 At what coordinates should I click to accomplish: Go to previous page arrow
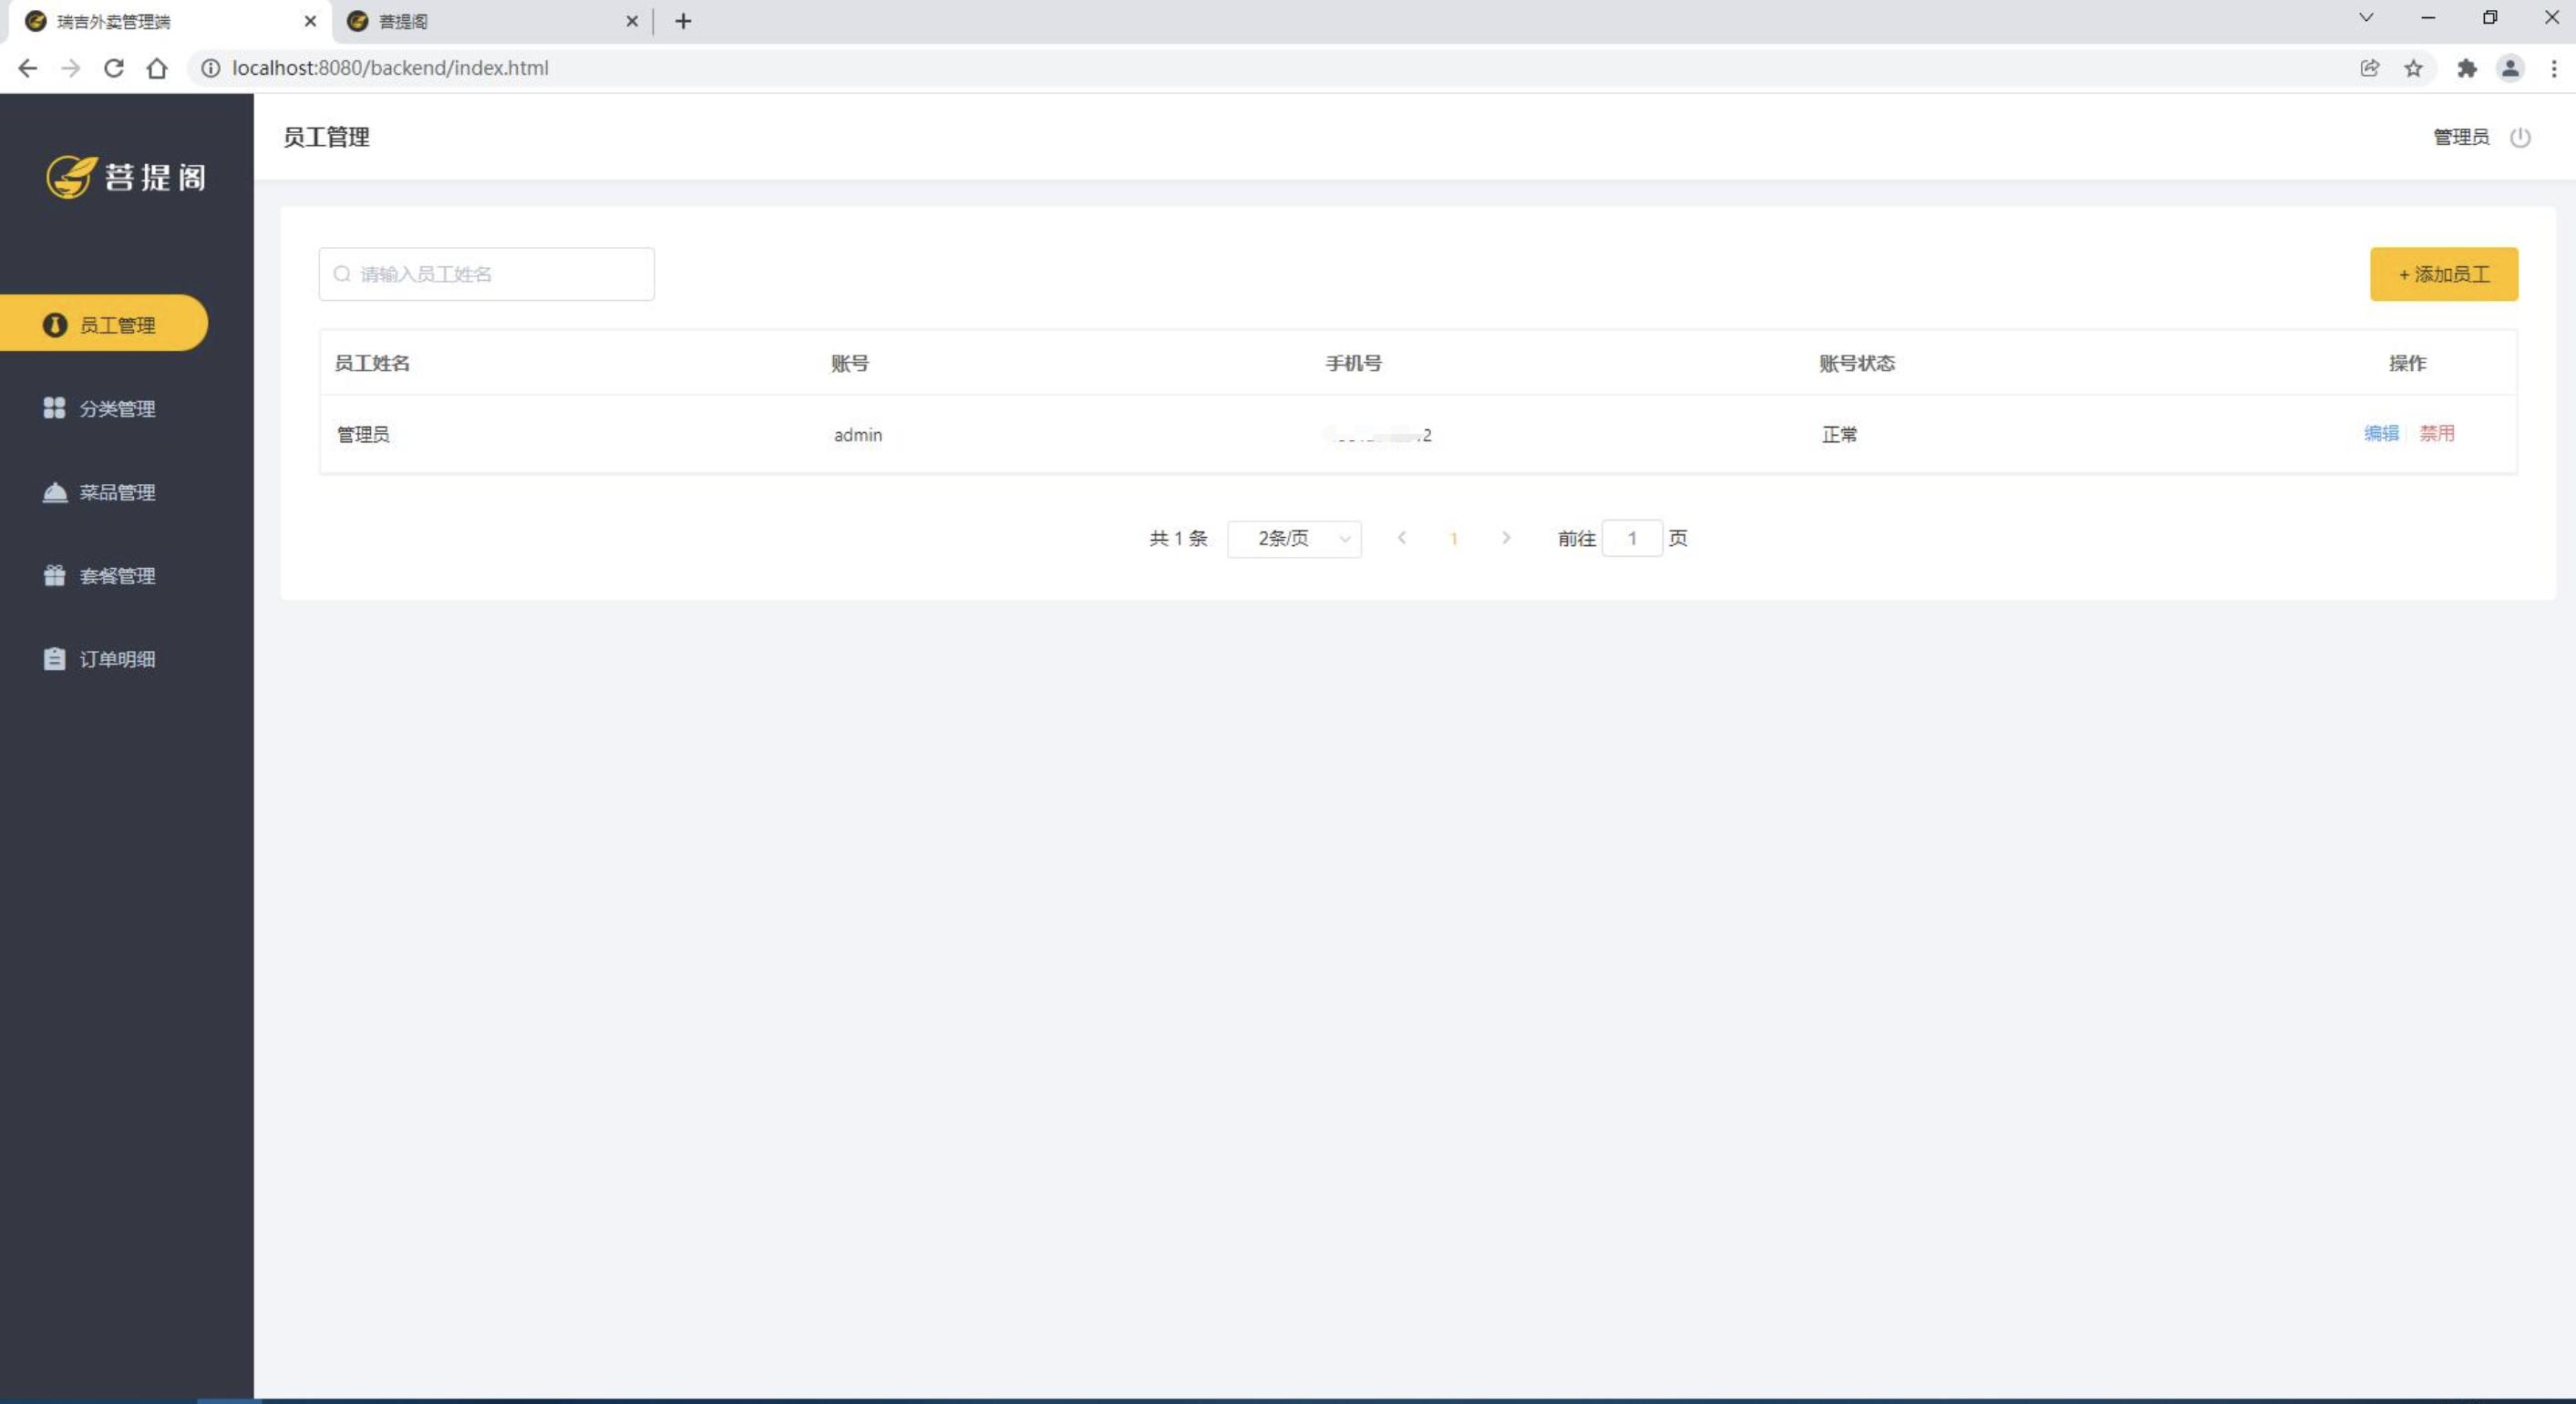click(1402, 538)
